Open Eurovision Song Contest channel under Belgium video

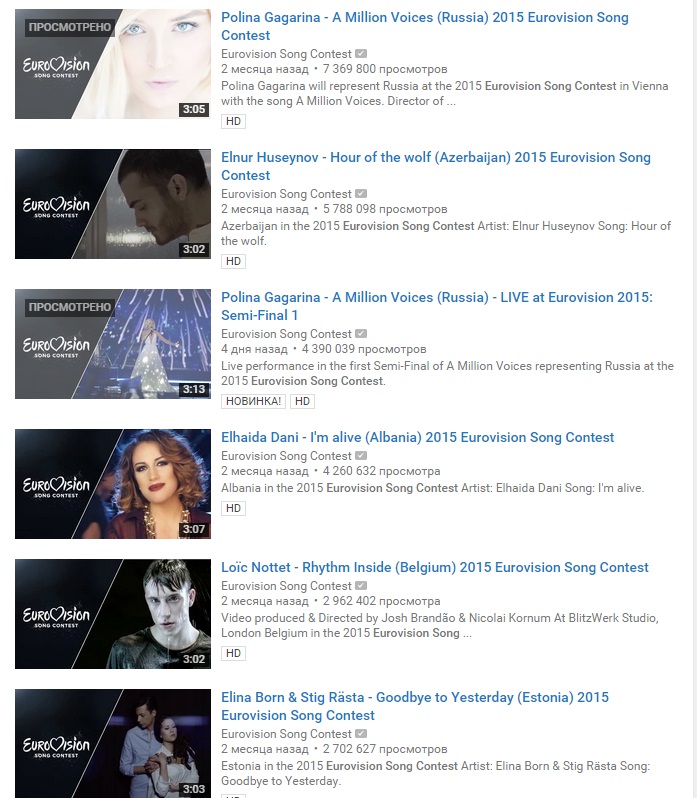click(286, 586)
